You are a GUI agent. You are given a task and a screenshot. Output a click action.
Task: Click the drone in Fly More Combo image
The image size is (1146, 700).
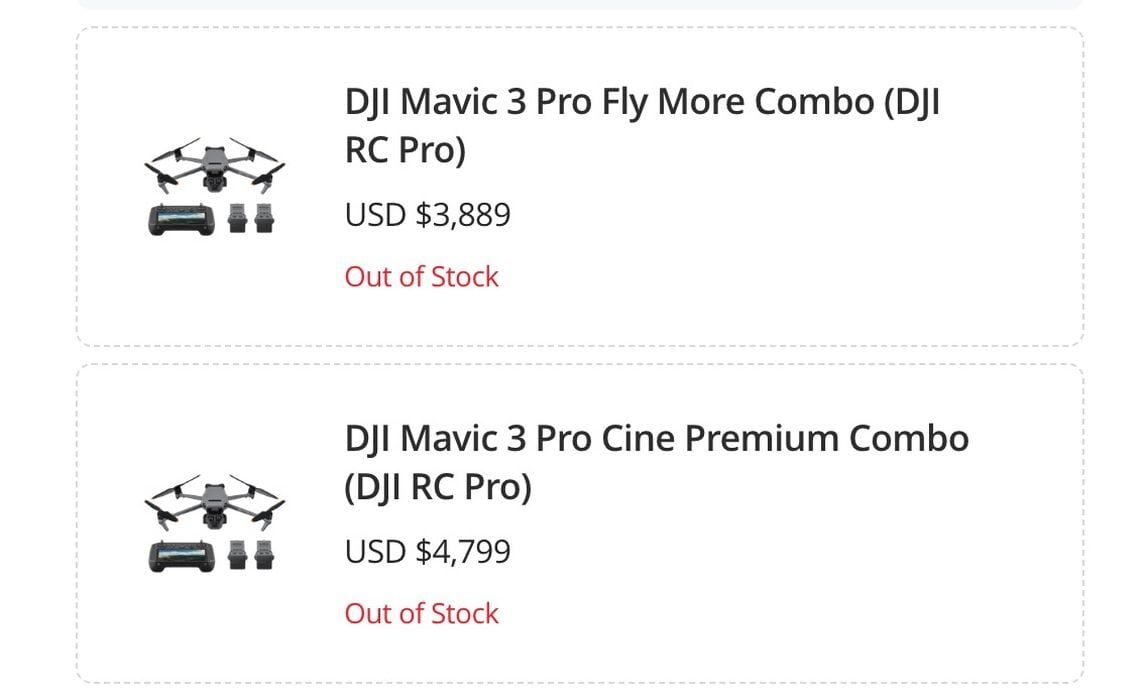point(214,165)
